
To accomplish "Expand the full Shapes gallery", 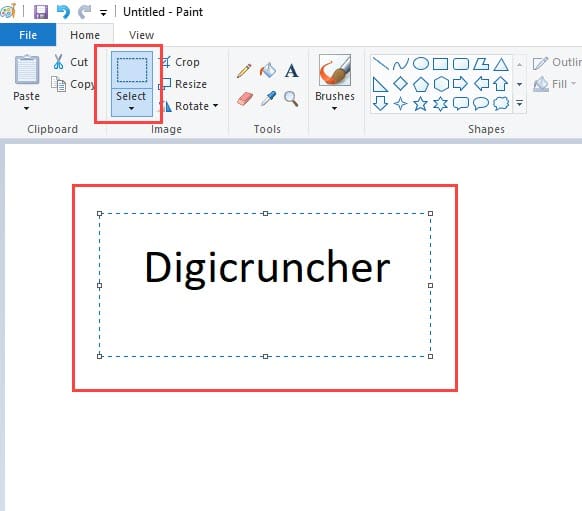I will click(520, 103).
